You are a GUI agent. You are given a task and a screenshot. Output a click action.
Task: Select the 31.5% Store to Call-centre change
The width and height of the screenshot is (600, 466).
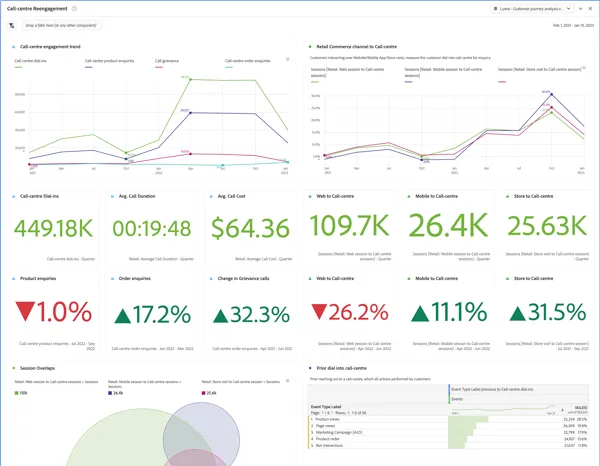click(548, 312)
